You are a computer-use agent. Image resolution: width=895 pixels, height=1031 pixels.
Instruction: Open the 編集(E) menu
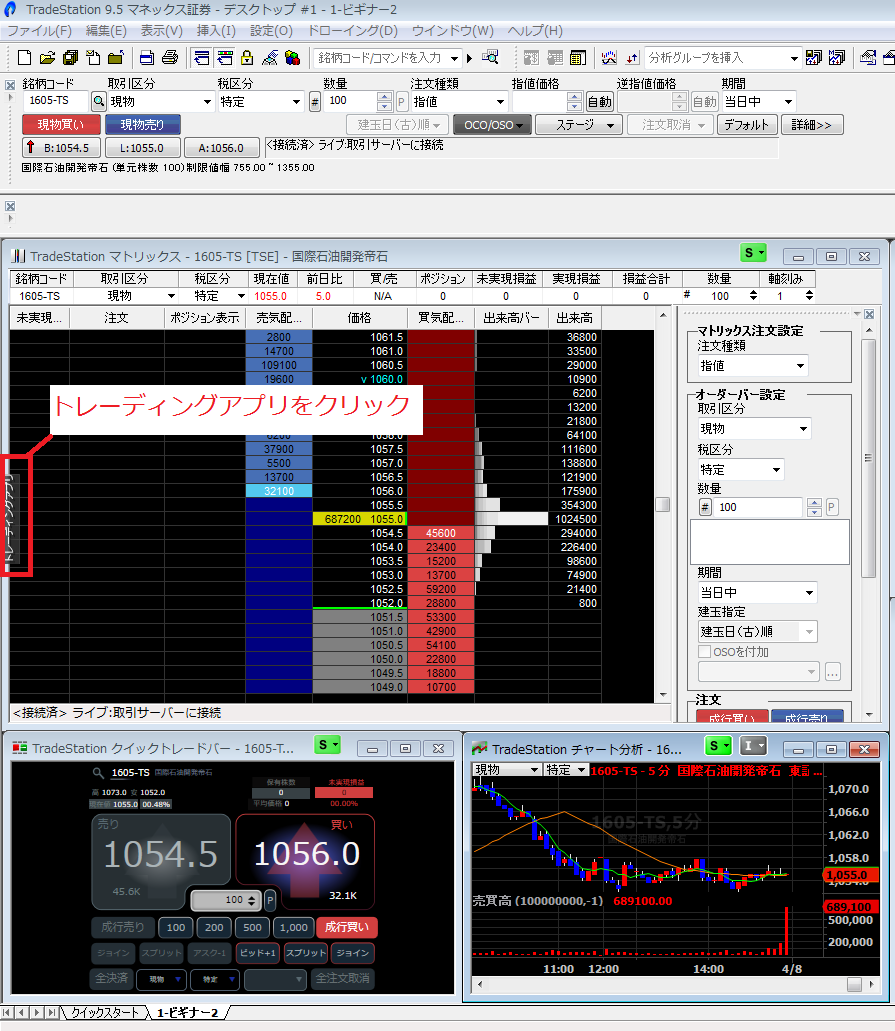click(x=106, y=31)
